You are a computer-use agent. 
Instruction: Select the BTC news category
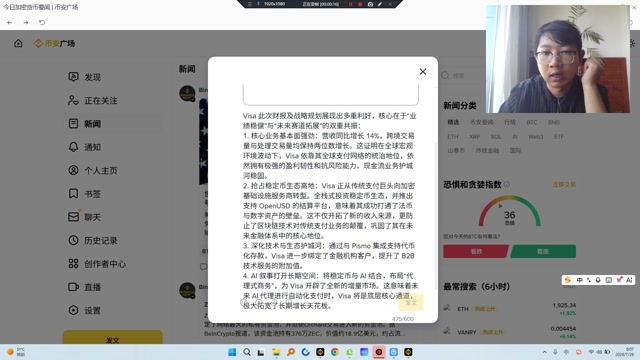(x=531, y=122)
